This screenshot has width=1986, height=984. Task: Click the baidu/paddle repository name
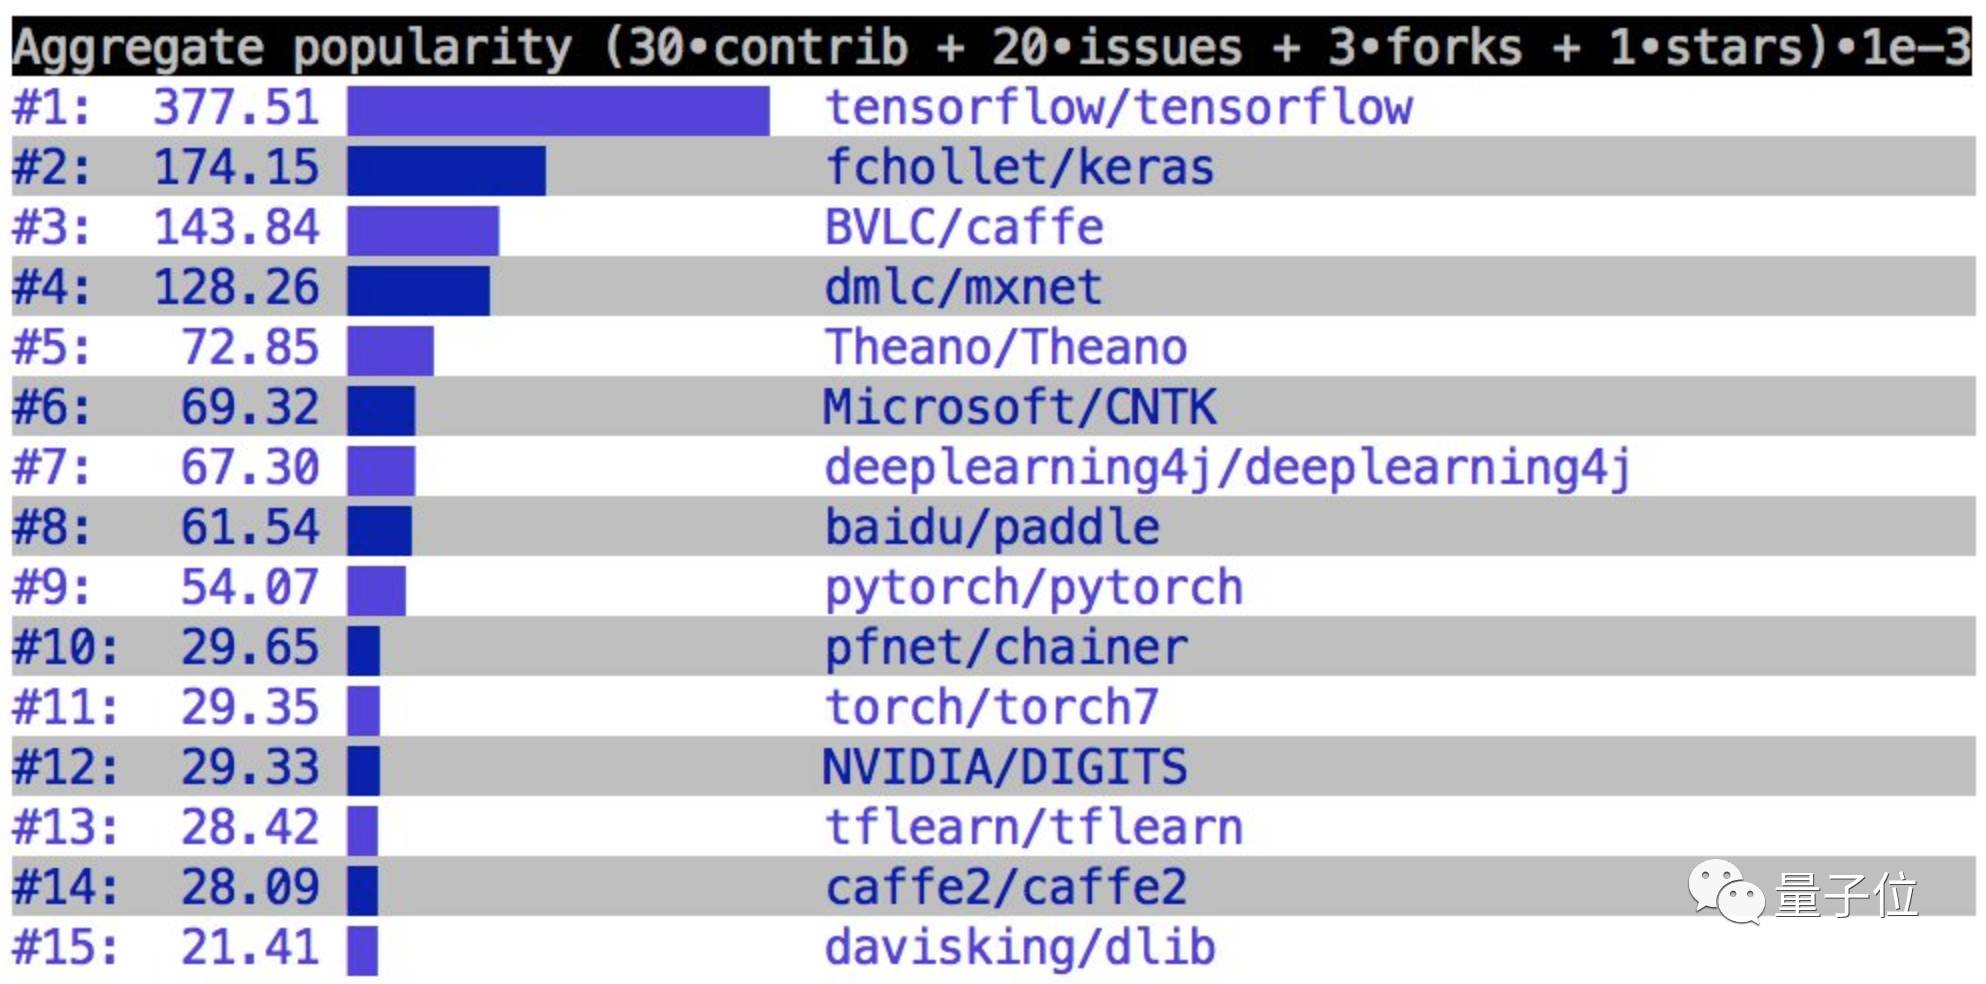992,527
